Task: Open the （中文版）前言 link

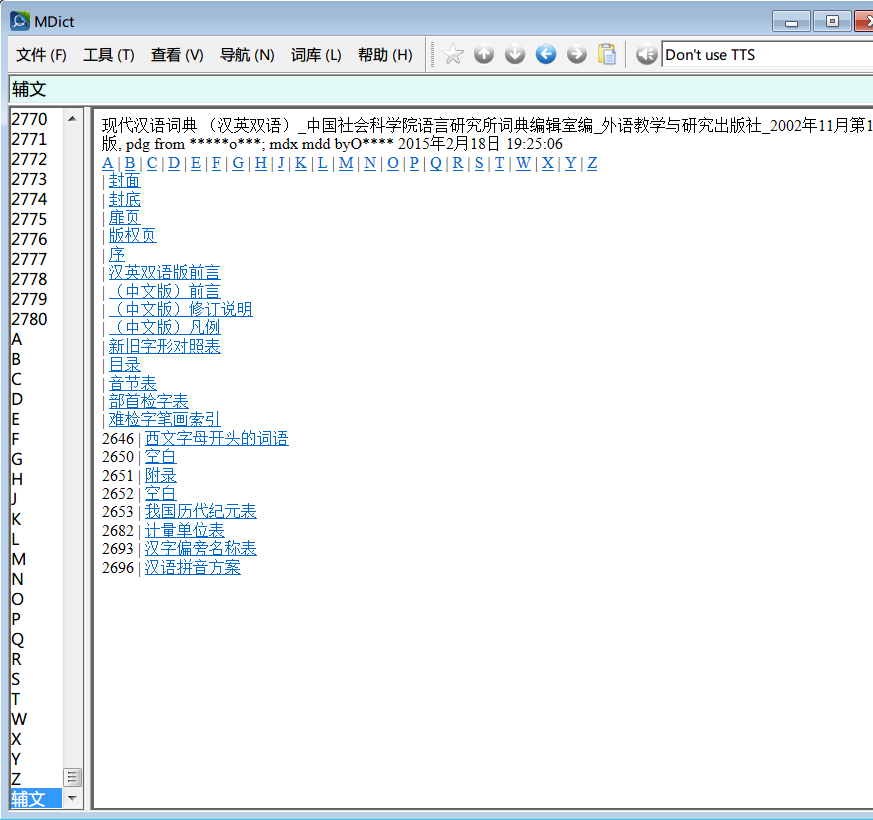Action: tap(164, 291)
